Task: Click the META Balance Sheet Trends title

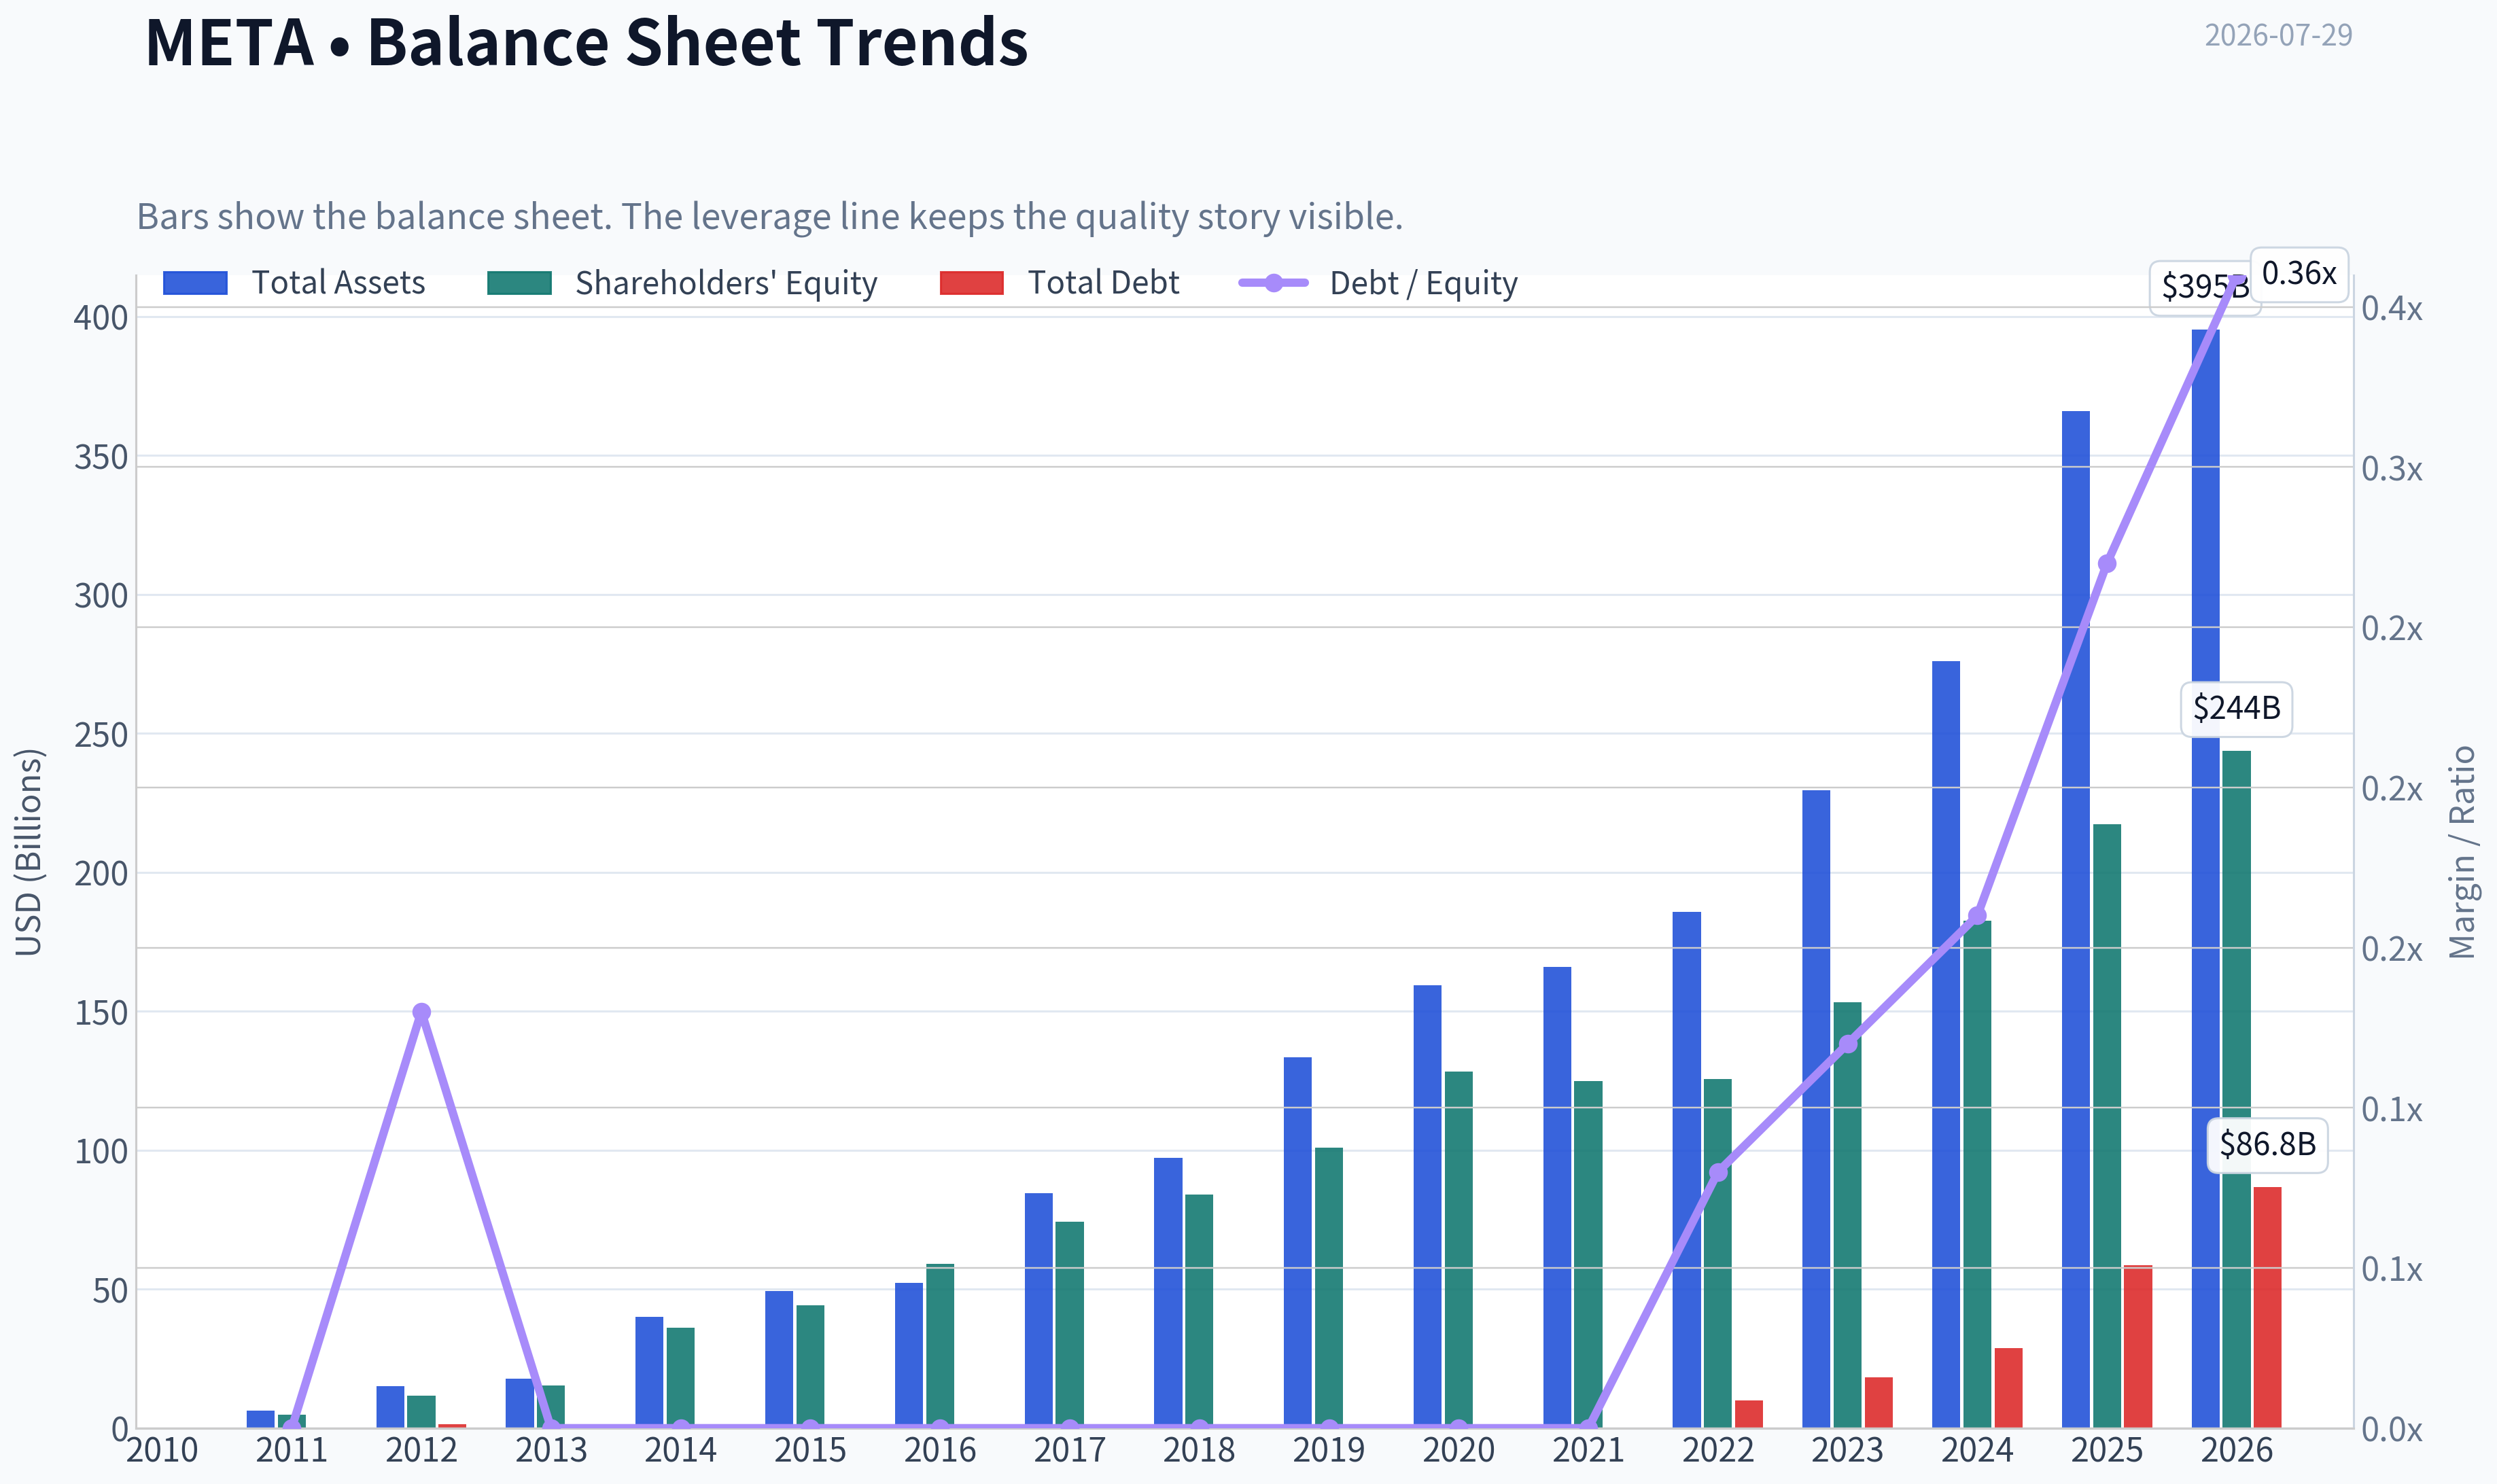Action: point(587,42)
